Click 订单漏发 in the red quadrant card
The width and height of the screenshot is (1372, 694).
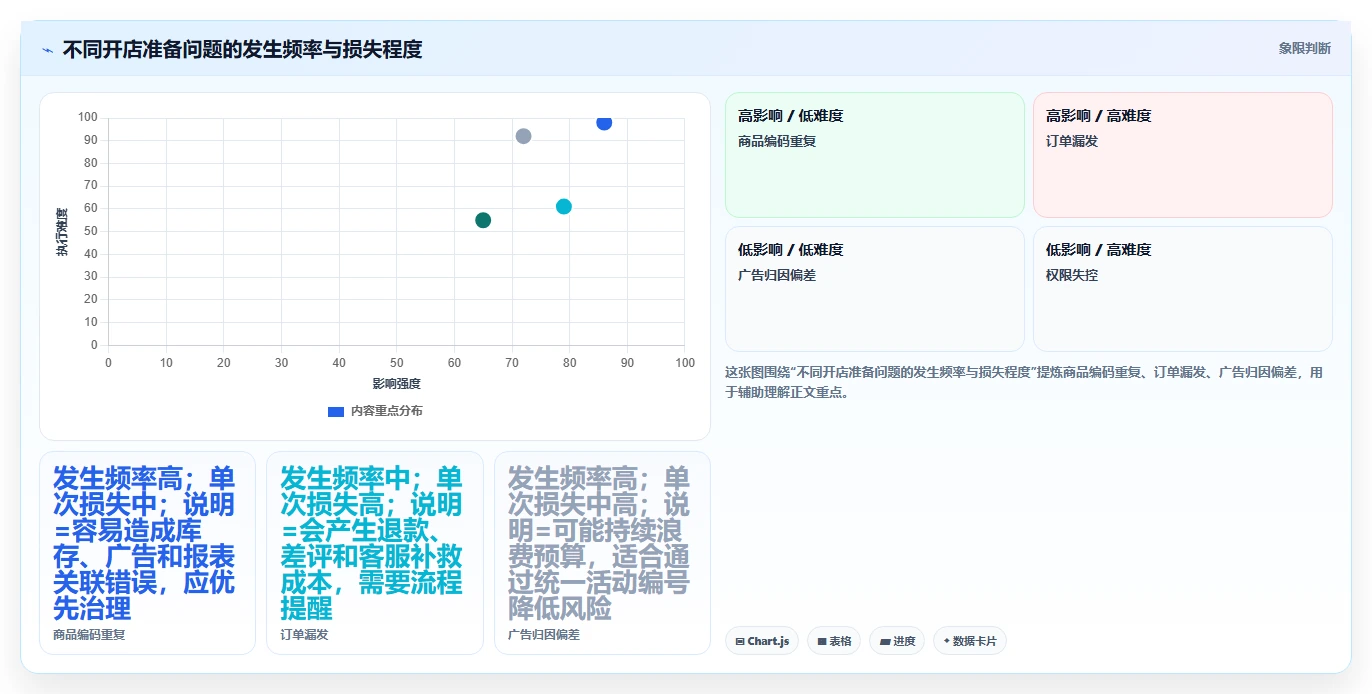[1072, 141]
